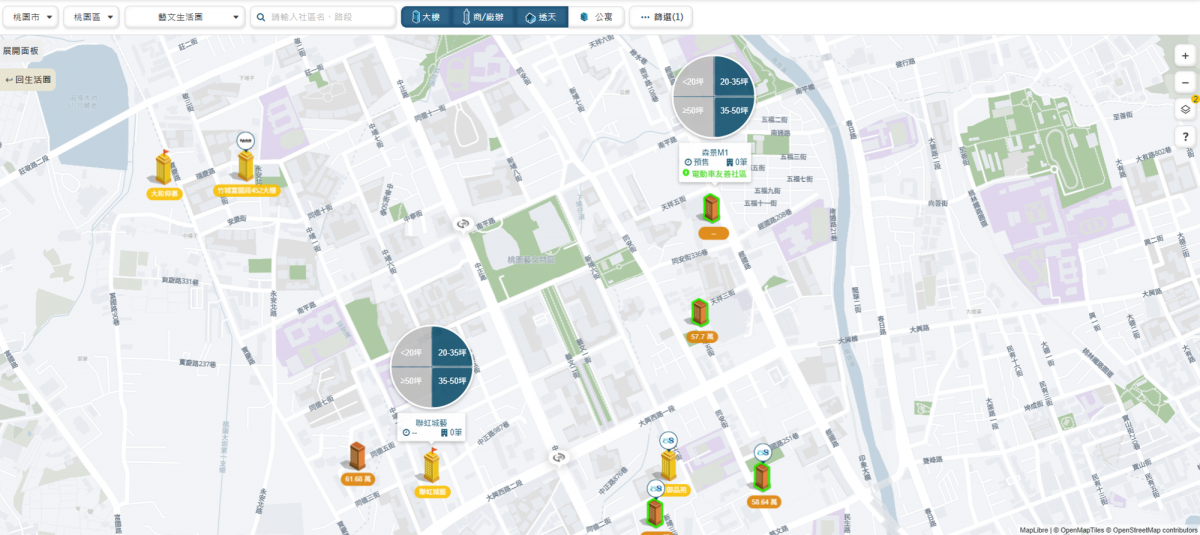
Task: Expand the 藝文生活圈 area dropdown
Action: pyautogui.click(x=185, y=17)
